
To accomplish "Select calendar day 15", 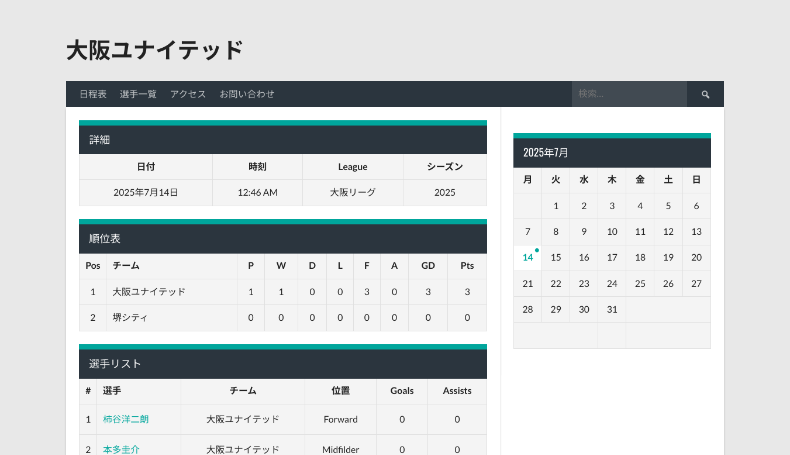I will [556, 257].
